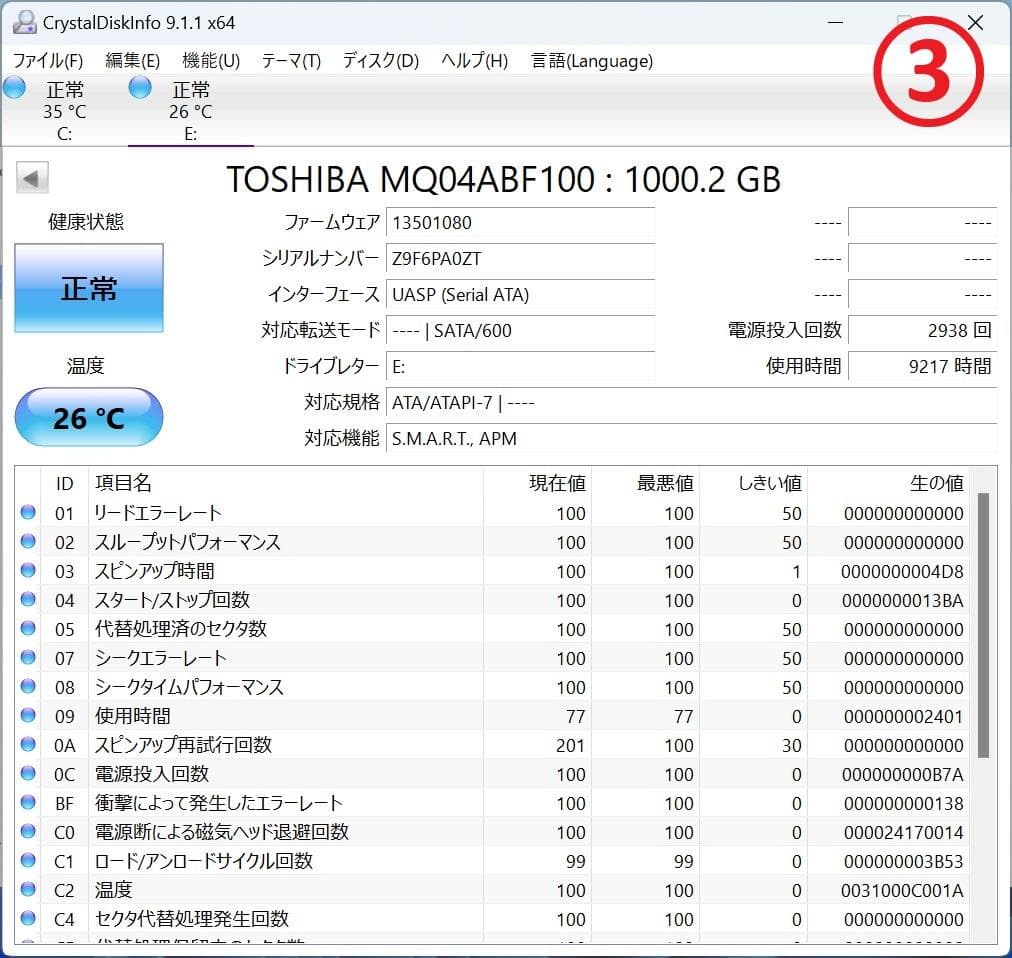Image resolution: width=1012 pixels, height=958 pixels.
Task: Open the 言語(Language) menu
Action: point(590,61)
